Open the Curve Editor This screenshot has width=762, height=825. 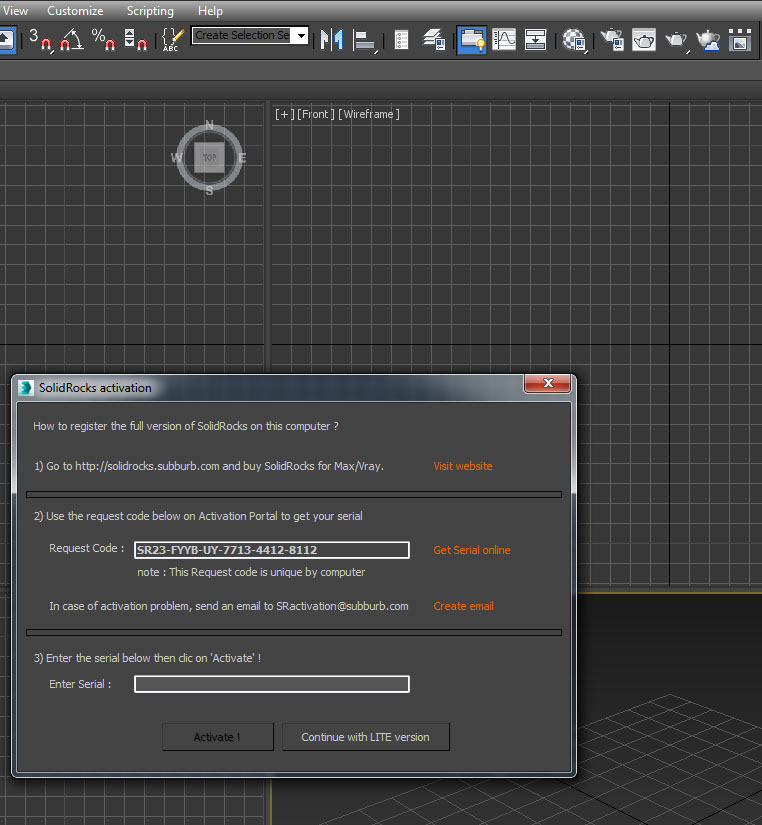pos(504,39)
